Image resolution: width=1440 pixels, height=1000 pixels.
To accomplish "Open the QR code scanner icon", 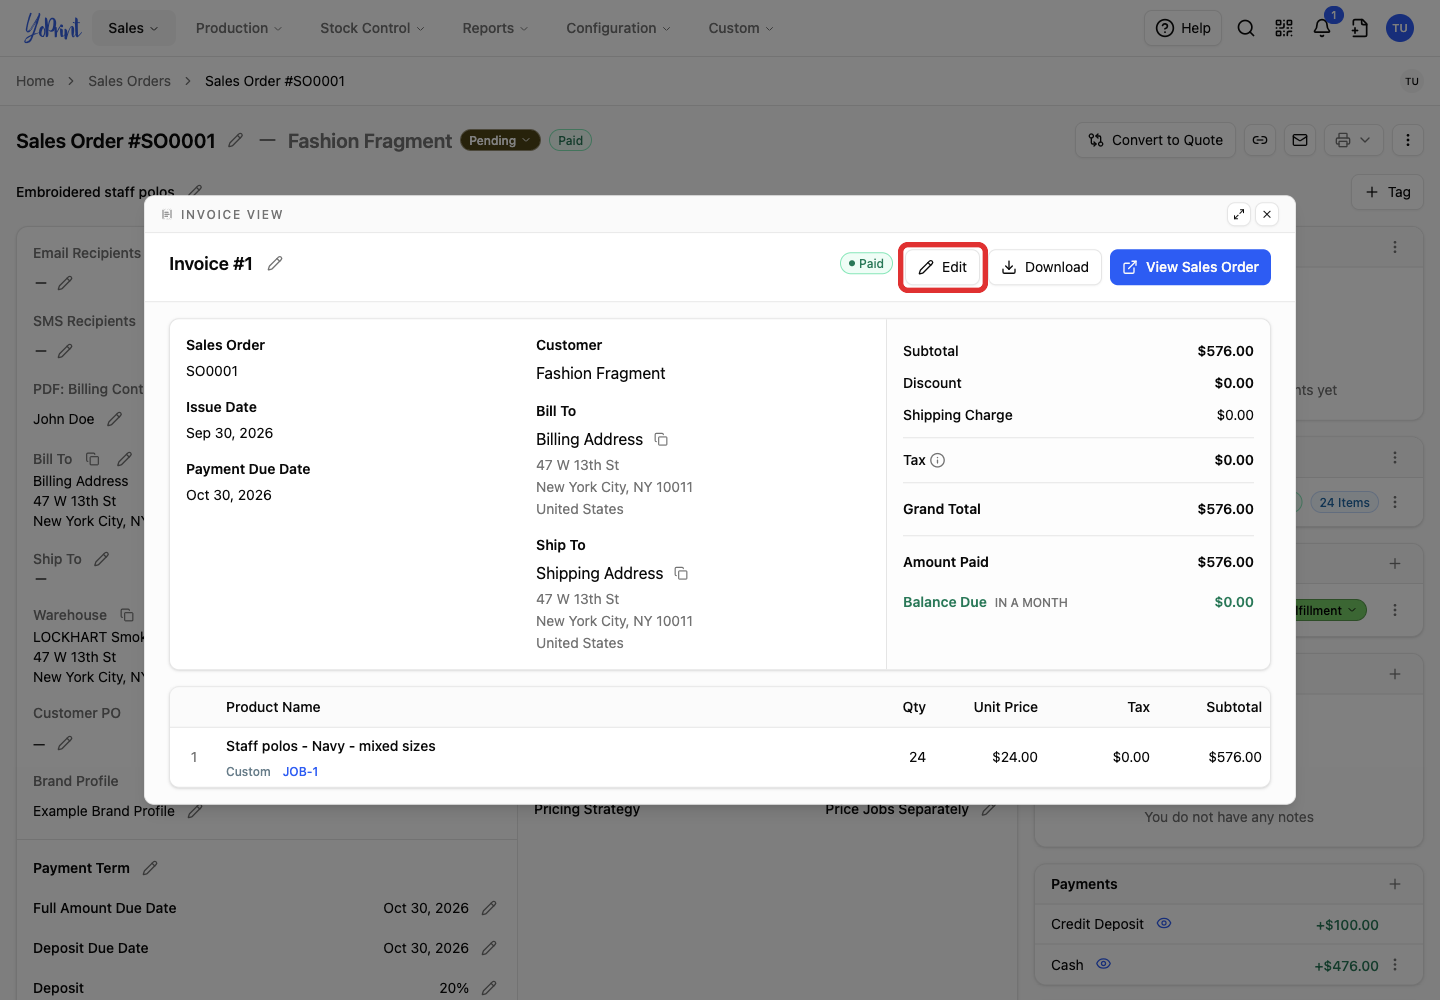I will coord(1284,28).
